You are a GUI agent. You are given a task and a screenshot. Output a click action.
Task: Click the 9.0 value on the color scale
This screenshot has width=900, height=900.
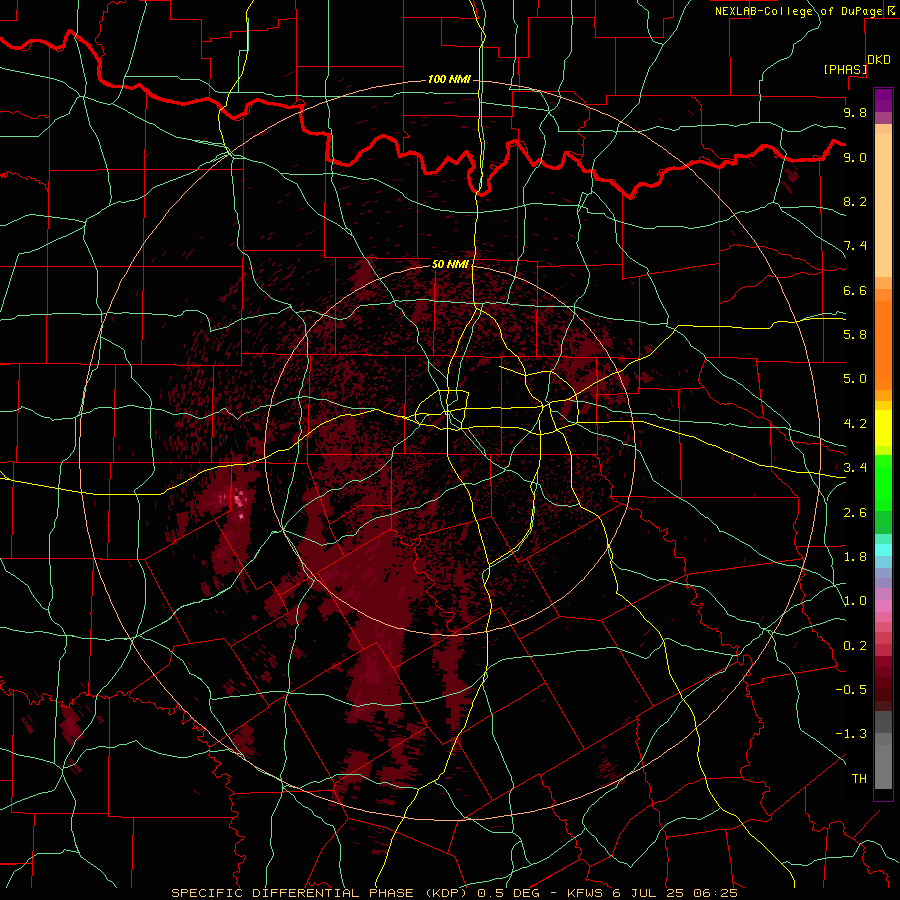(855, 157)
